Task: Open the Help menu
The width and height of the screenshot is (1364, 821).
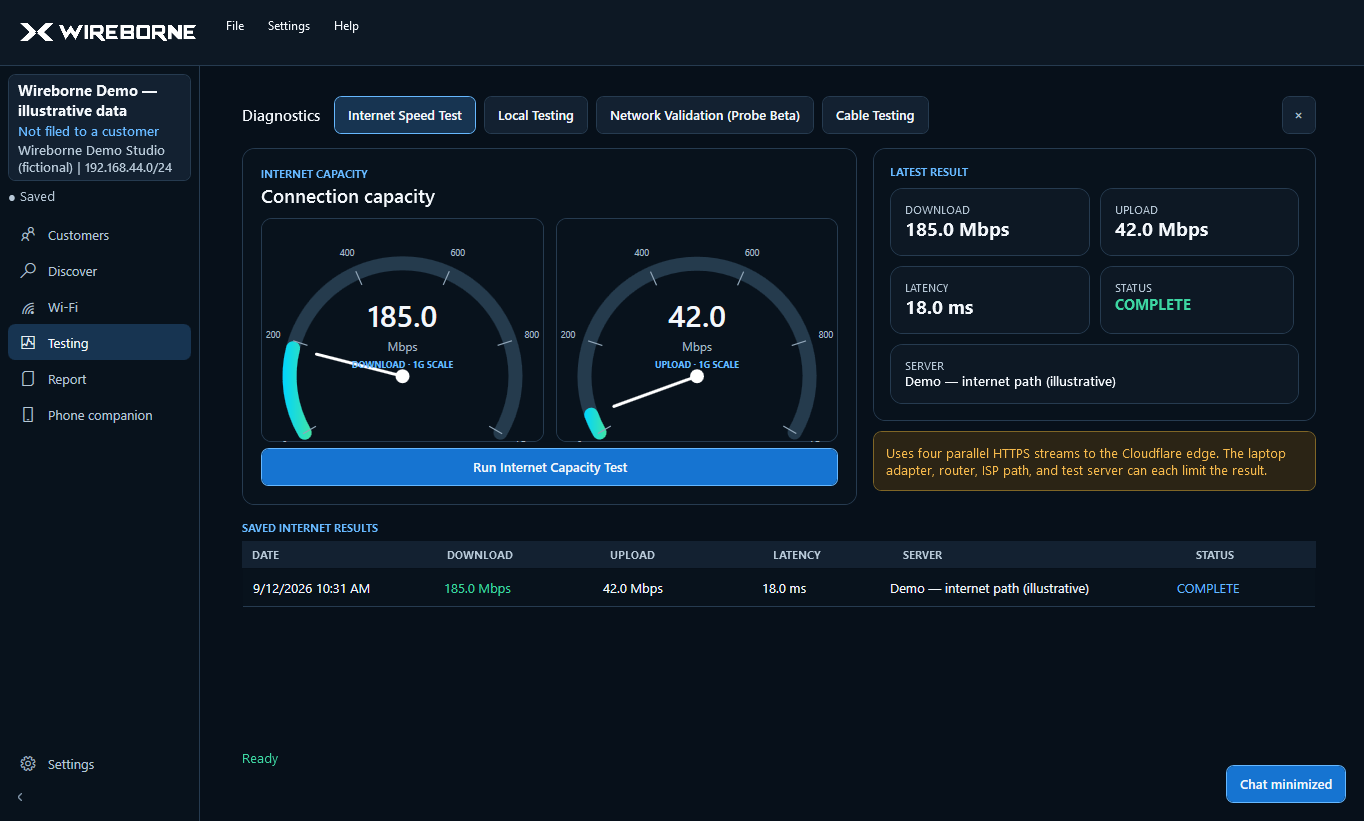Action: 346,26
